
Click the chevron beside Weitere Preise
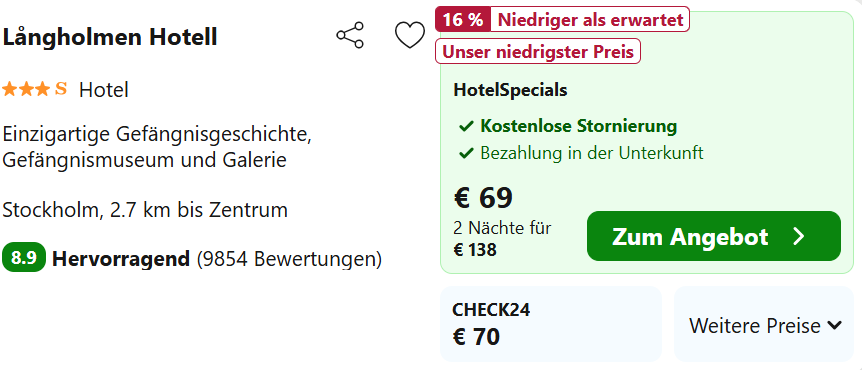834,326
